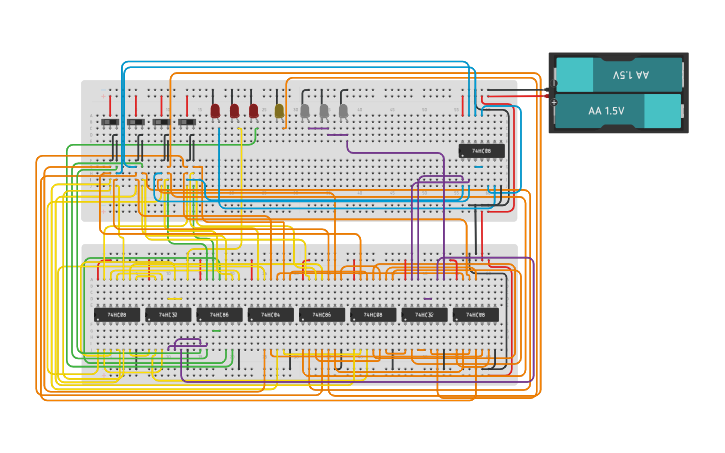
Task: Click the lower AA 1.5V battery cell
Action: pos(618,111)
